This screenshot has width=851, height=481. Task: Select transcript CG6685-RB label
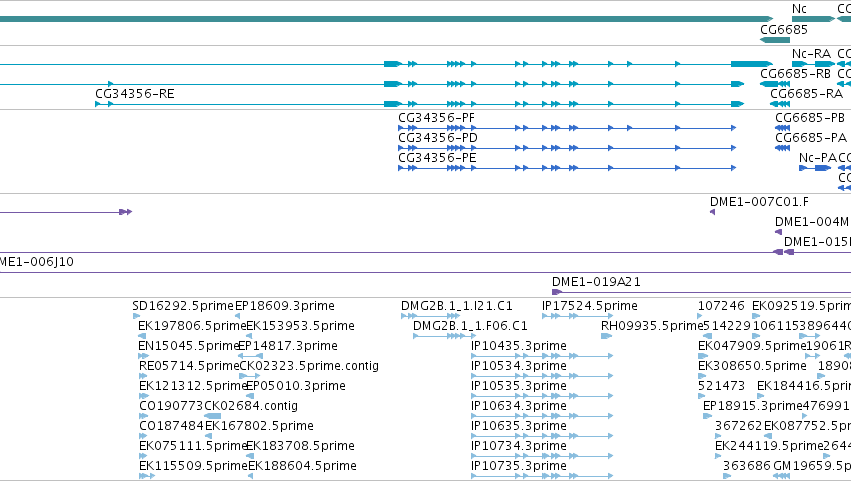[795, 74]
